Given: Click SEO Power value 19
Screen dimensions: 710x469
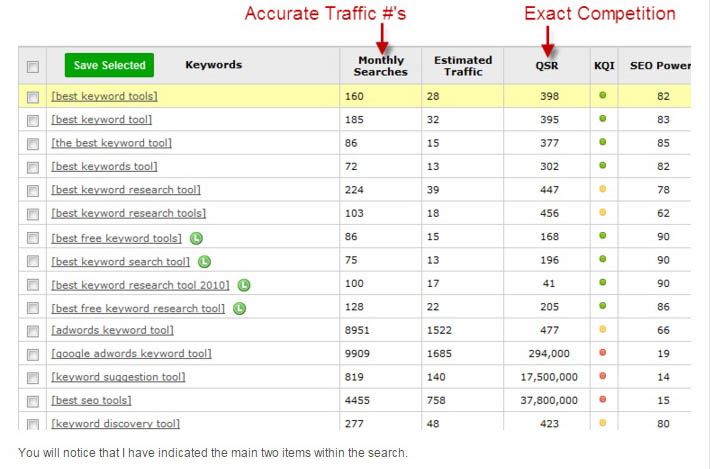Looking at the screenshot, I should pos(663,354).
